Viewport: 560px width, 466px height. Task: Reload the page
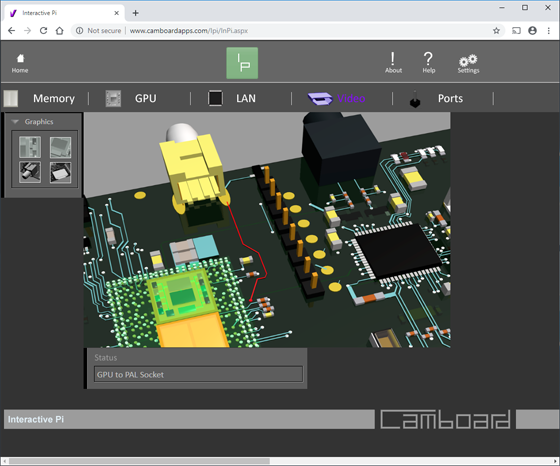[x=44, y=31]
